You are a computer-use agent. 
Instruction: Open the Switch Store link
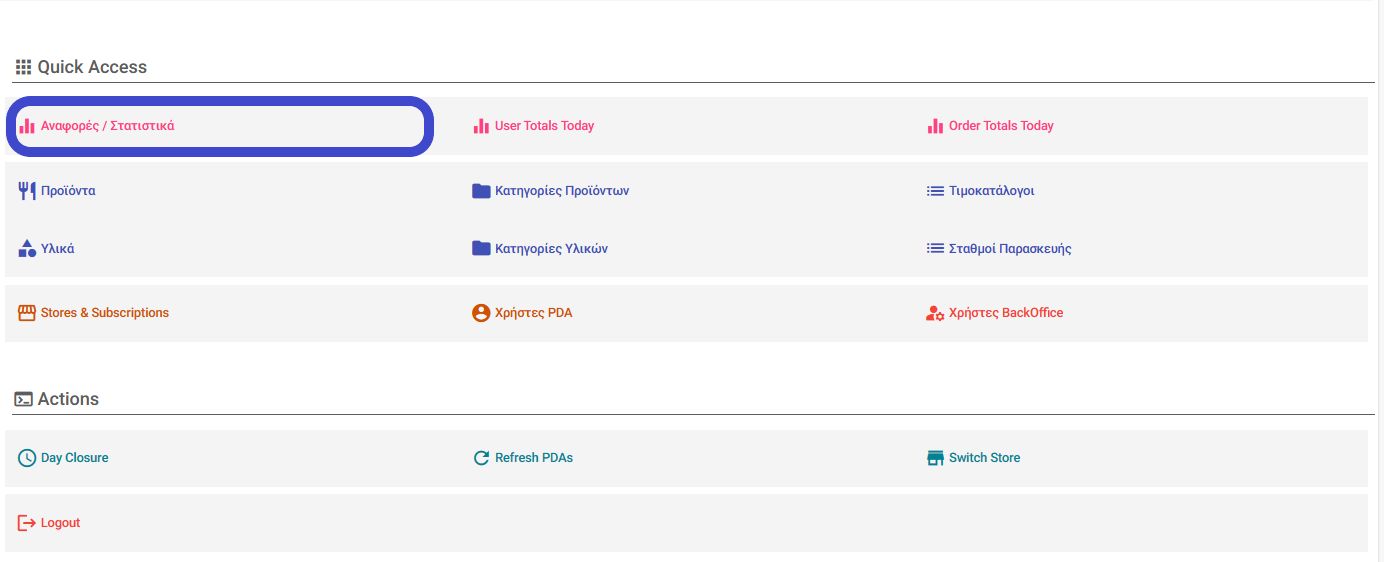pos(984,458)
